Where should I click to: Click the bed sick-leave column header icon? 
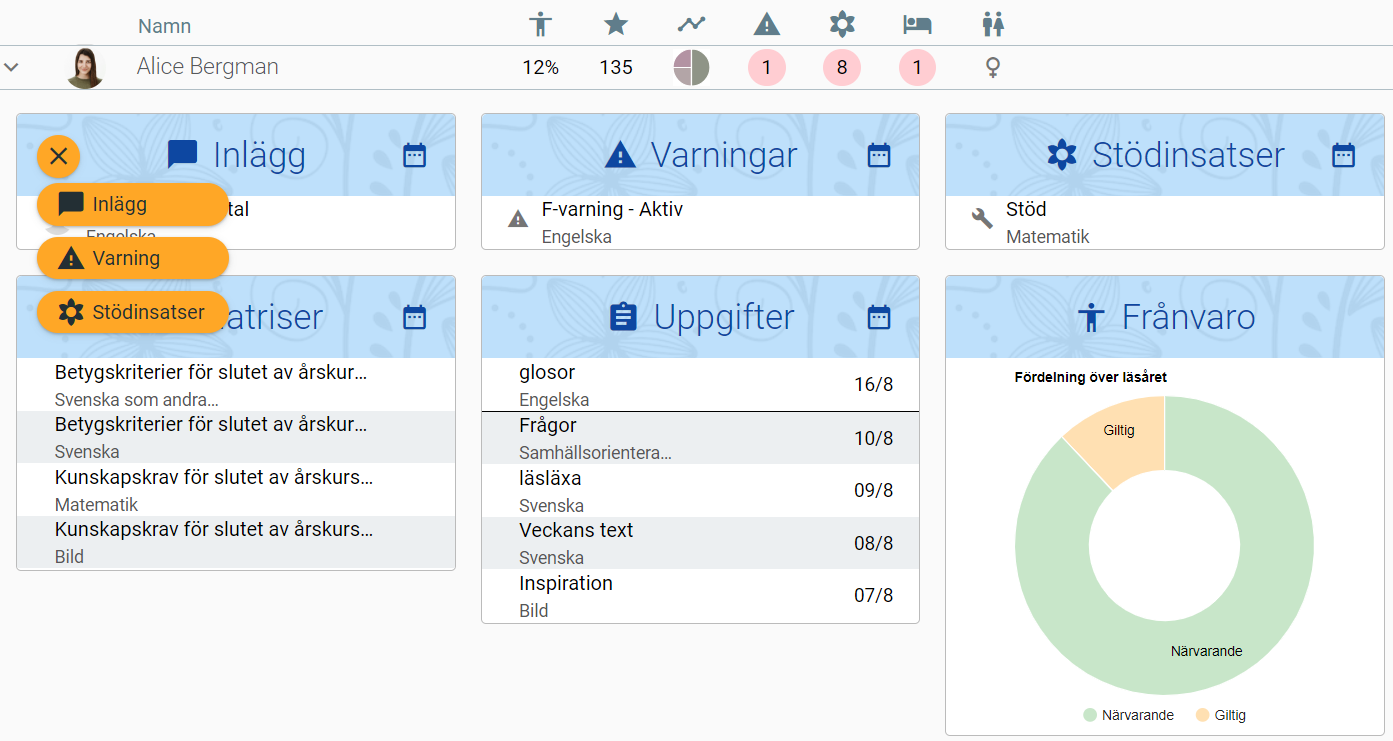[917, 24]
